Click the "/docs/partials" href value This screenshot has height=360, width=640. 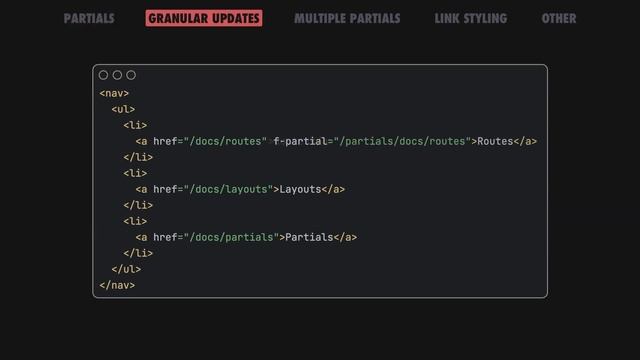click(231, 237)
